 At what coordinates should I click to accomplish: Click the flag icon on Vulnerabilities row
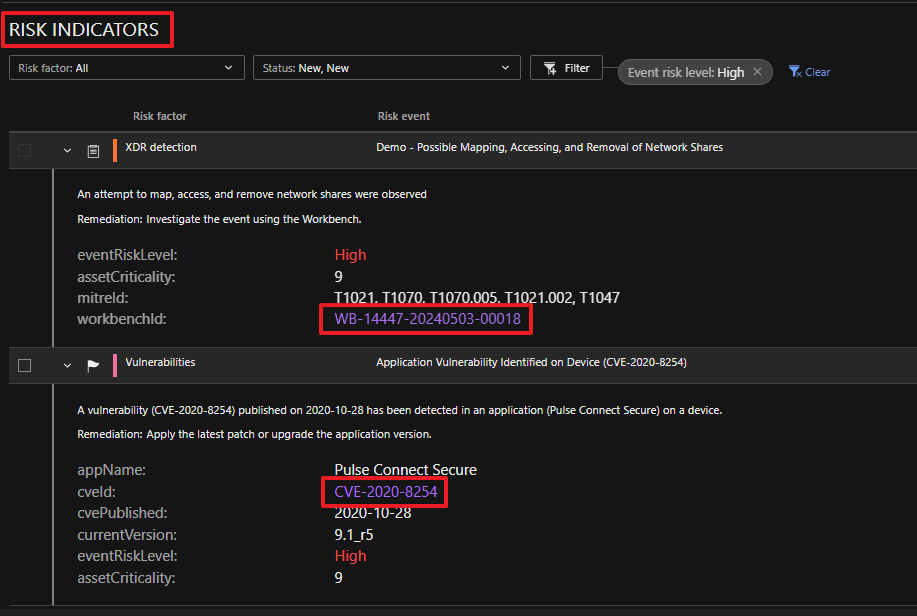click(93, 366)
